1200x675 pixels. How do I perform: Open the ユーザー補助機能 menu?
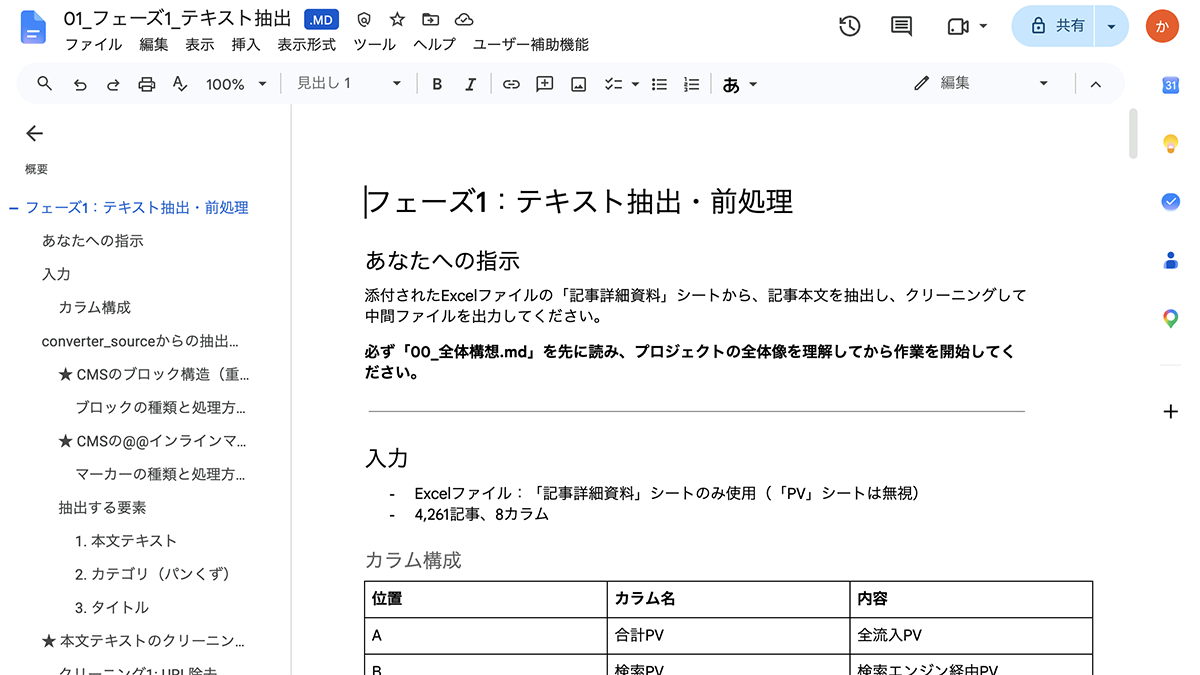(x=531, y=45)
